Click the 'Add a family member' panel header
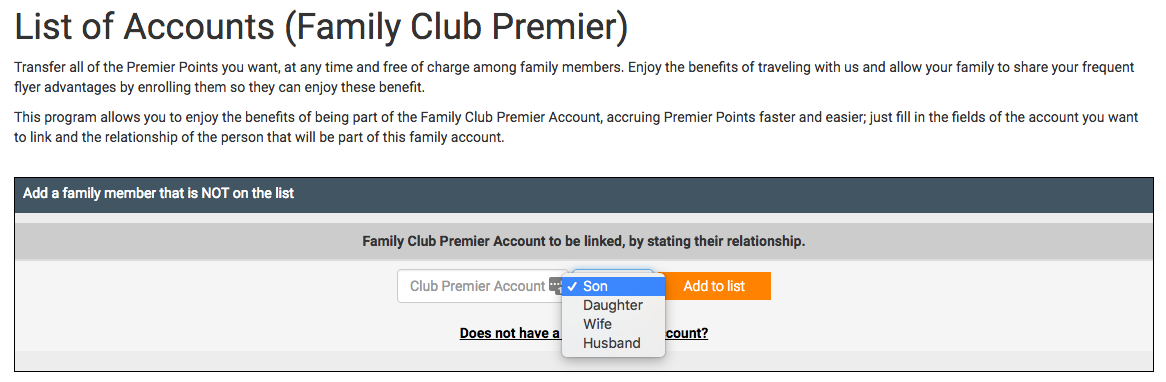Screen dimensions: 1166x382 pyautogui.click(x=582, y=194)
